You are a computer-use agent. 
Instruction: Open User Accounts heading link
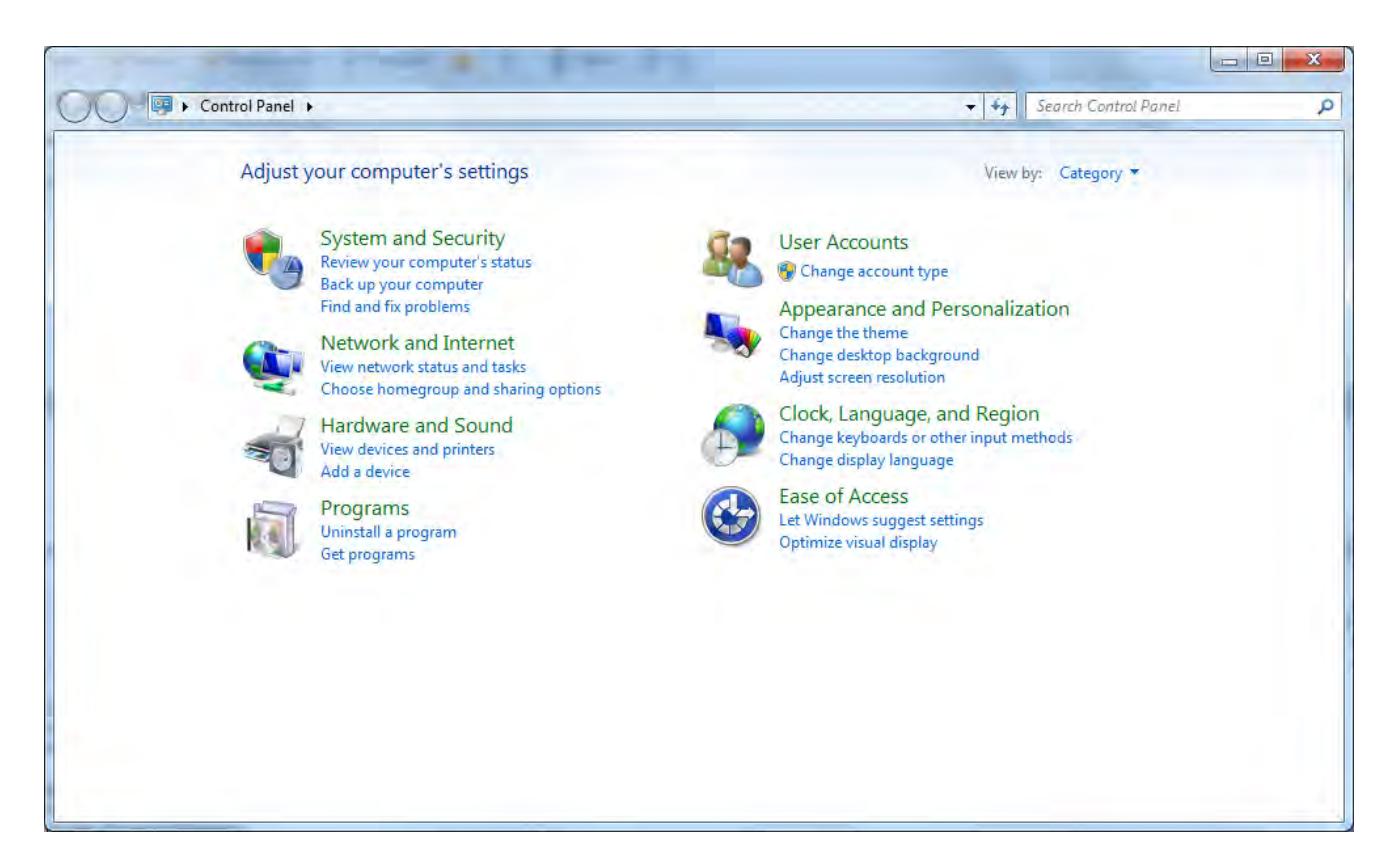coord(843,242)
